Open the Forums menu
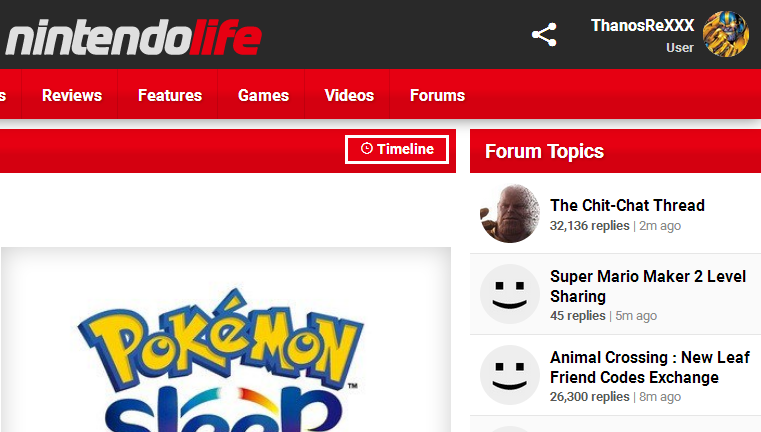Viewport: 761px width, 432px height. point(437,95)
